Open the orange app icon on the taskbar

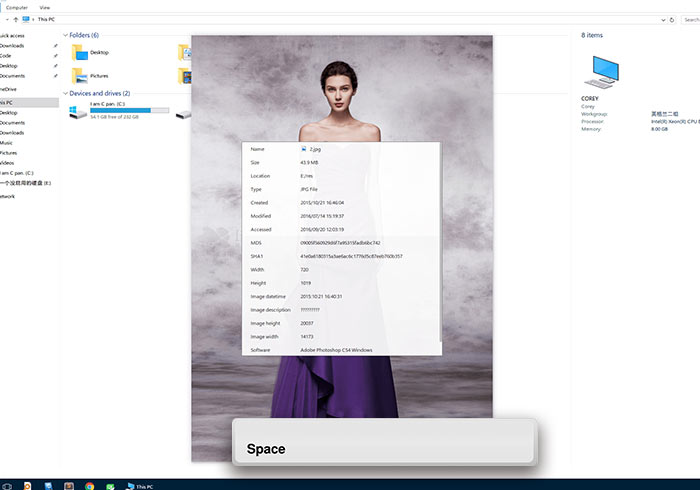27,486
